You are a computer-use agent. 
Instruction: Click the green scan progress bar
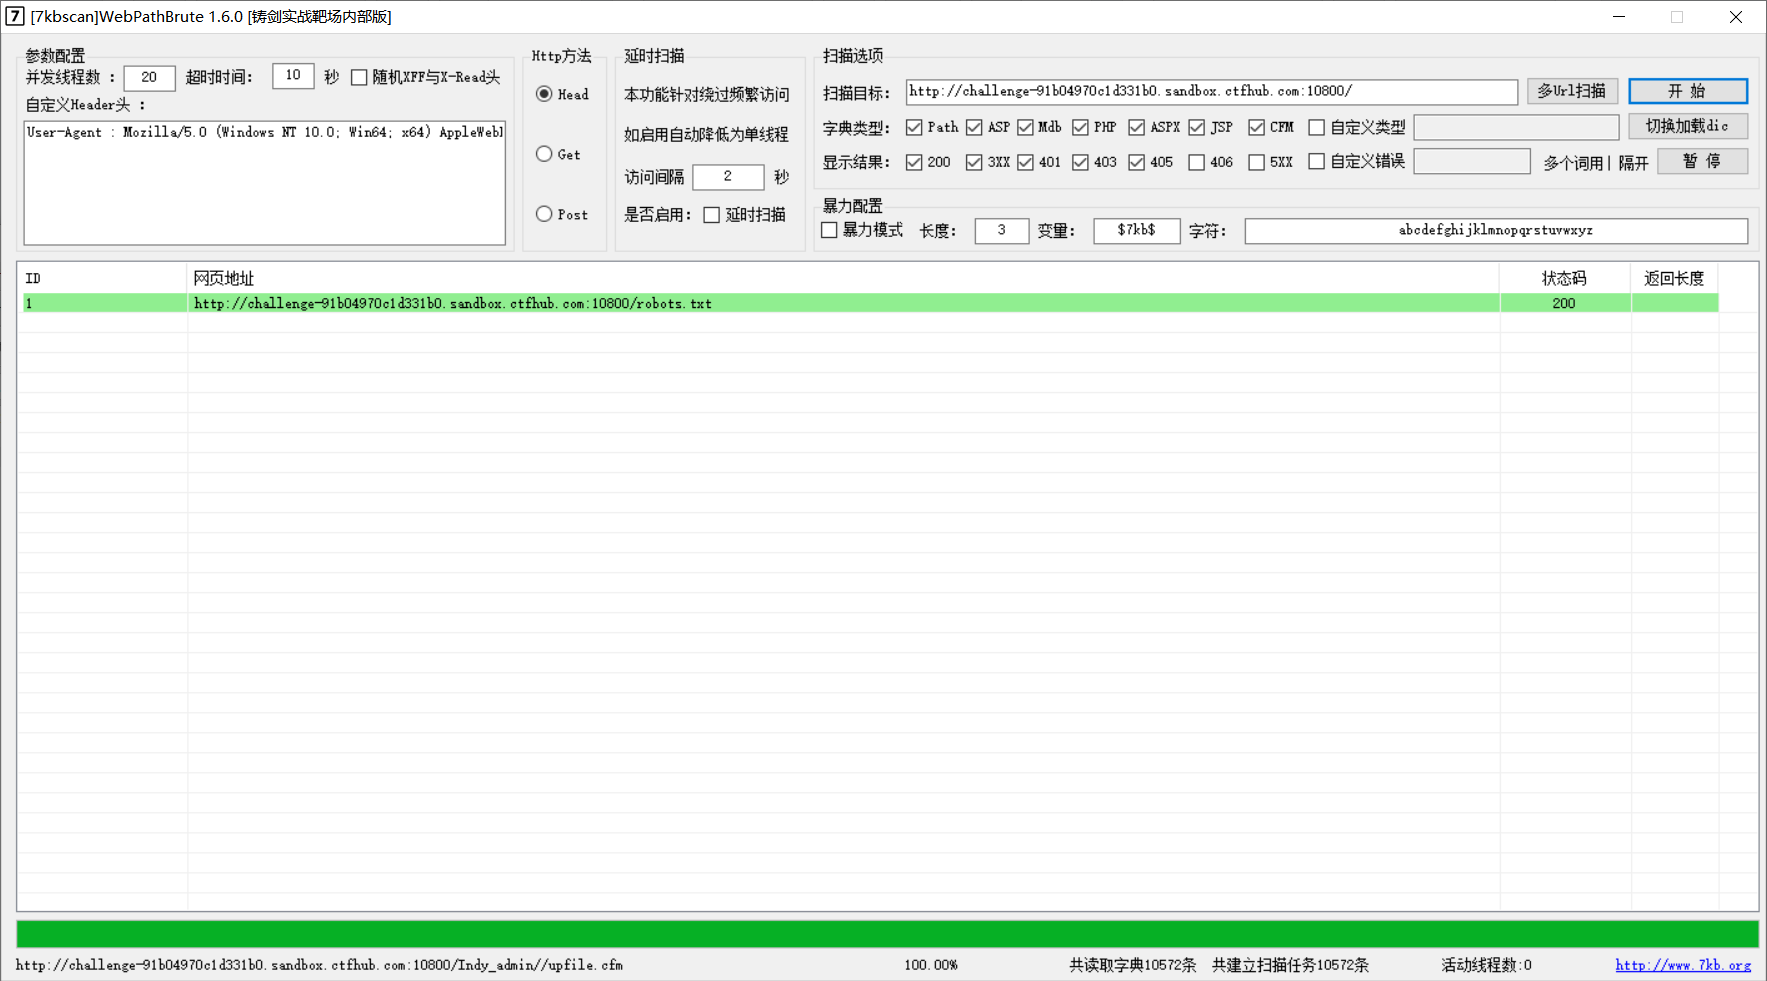click(887, 934)
